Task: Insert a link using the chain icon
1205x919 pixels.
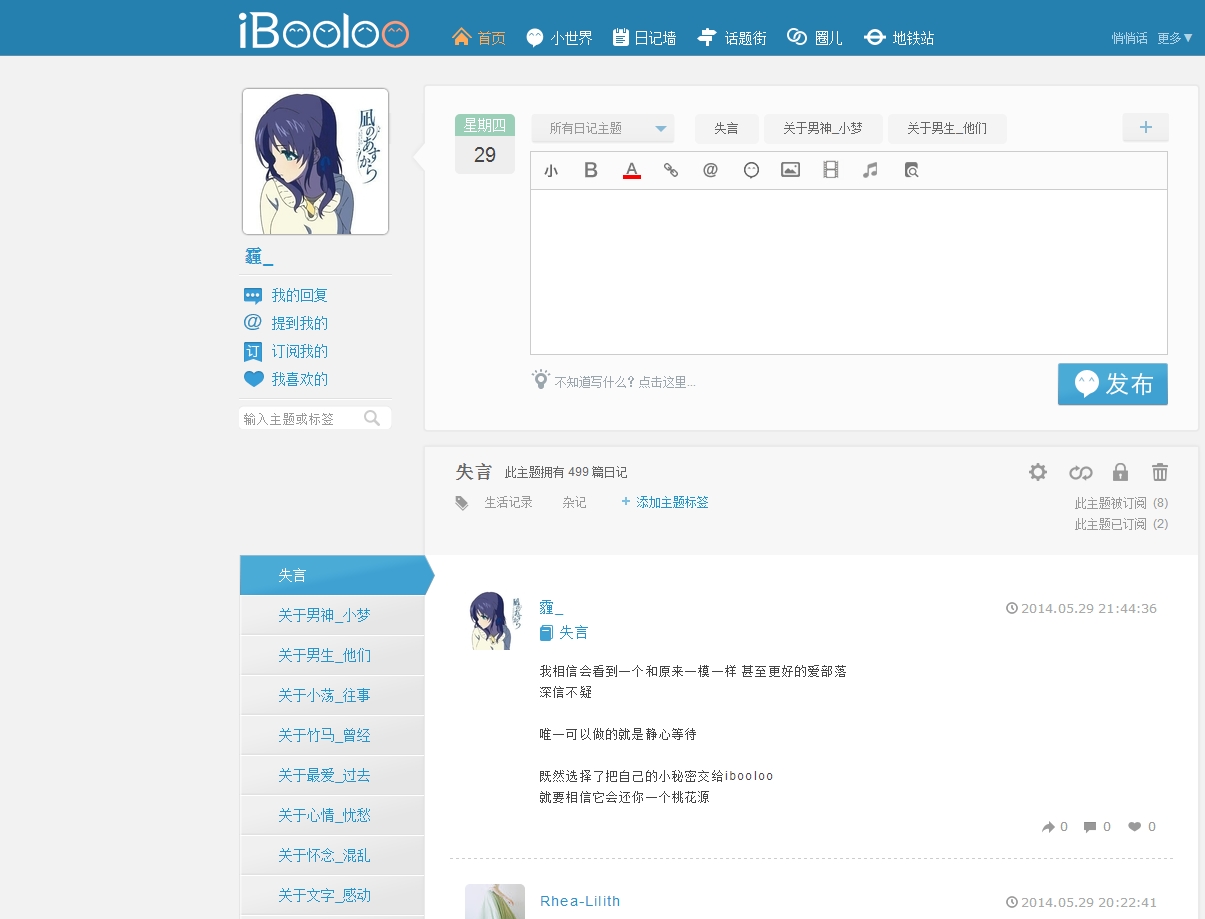Action: pos(671,170)
